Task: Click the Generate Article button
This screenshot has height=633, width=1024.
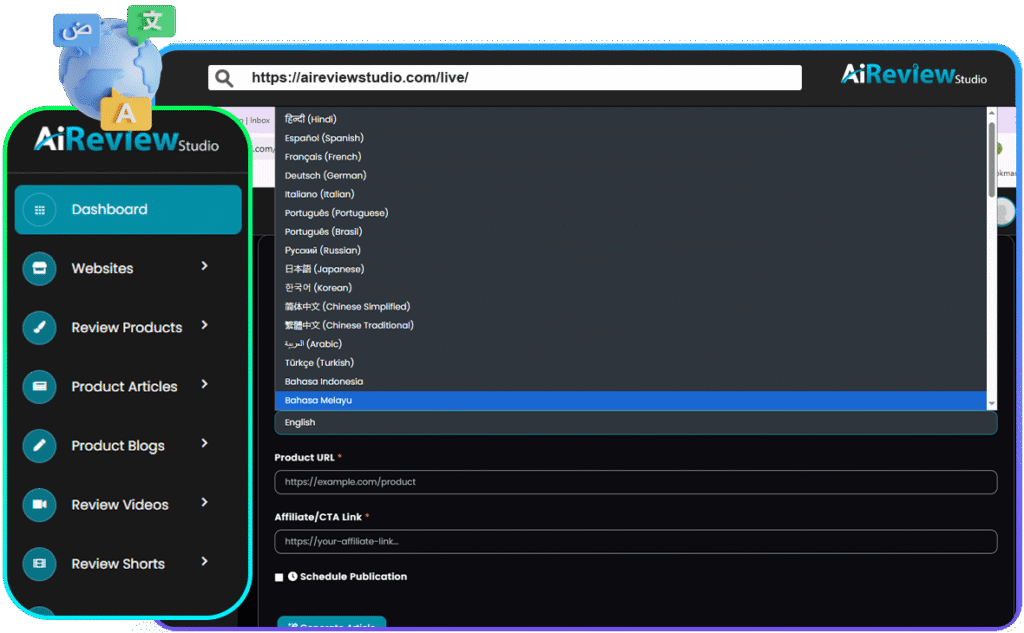Action: coord(331,624)
